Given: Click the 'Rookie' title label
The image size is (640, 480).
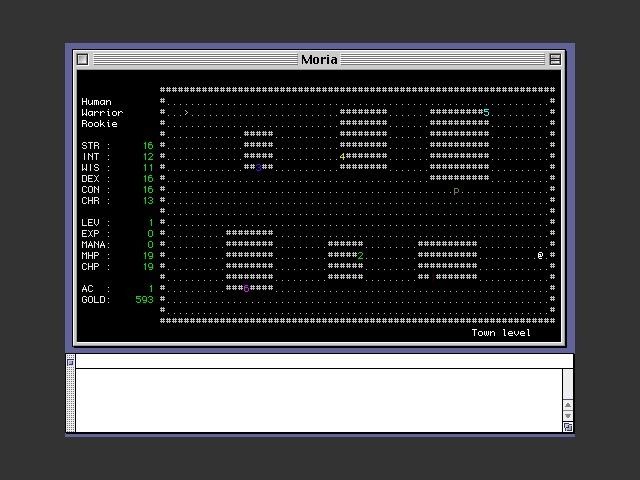Looking at the screenshot, I should pos(99,124).
